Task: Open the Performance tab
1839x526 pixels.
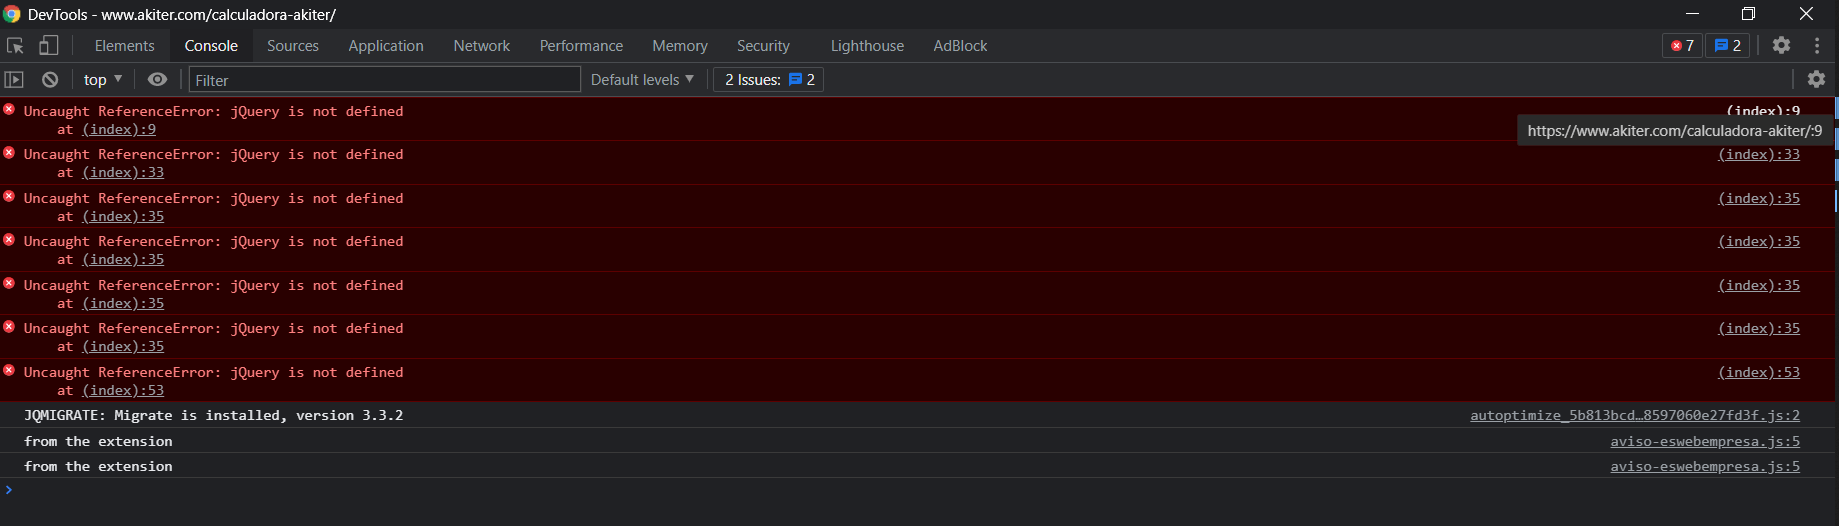Action: click(x=581, y=46)
